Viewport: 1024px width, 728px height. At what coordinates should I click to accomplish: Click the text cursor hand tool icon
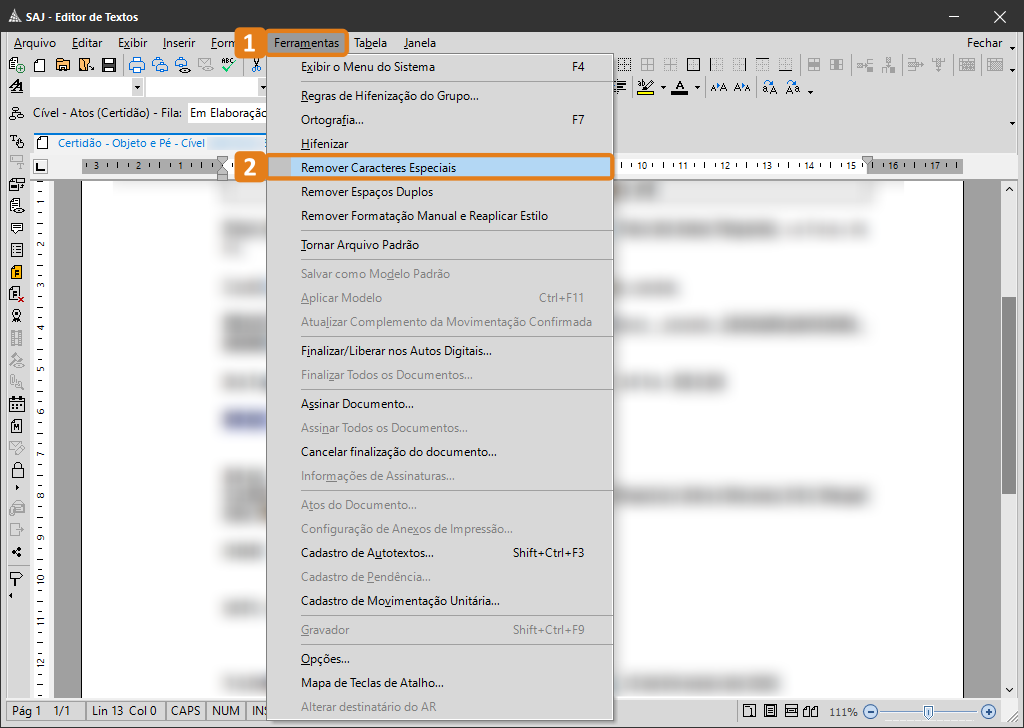[x=17, y=140]
